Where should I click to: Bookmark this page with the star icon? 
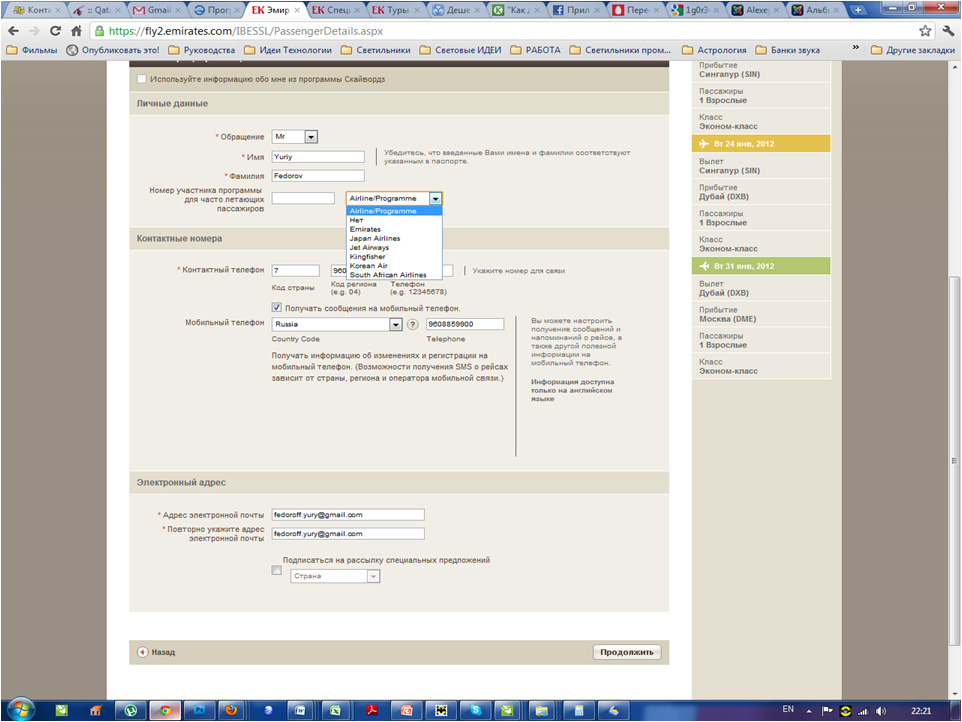pyautogui.click(x=925, y=31)
